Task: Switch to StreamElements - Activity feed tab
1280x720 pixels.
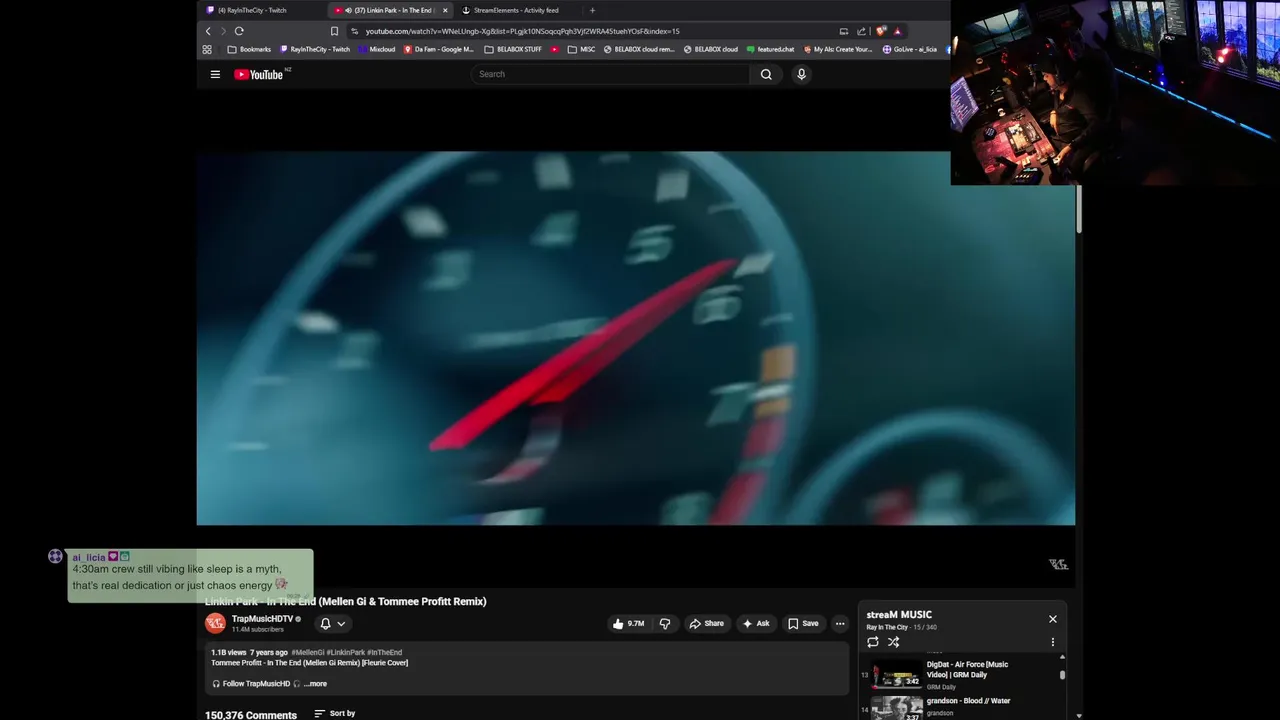Action: click(517, 10)
